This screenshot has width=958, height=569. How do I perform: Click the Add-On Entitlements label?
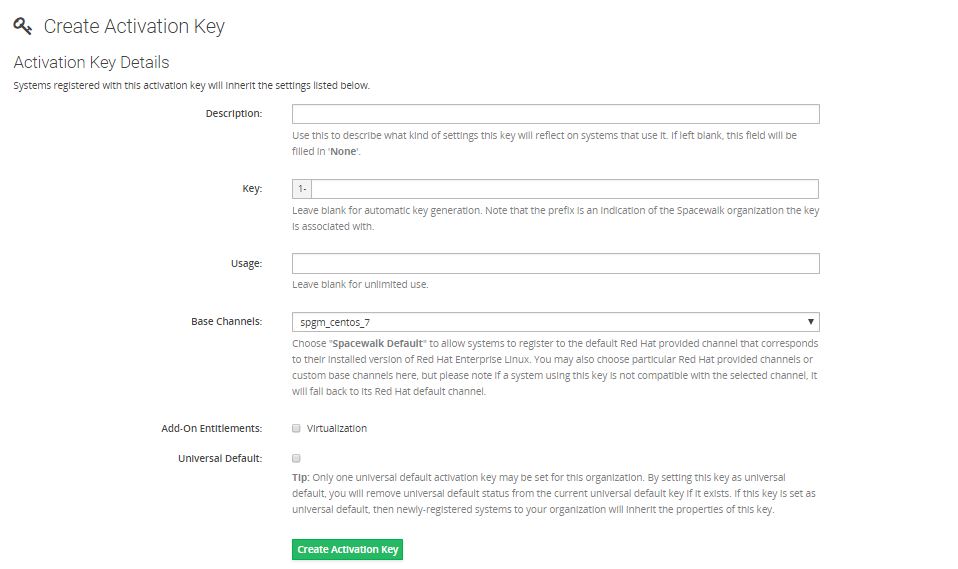coord(211,428)
